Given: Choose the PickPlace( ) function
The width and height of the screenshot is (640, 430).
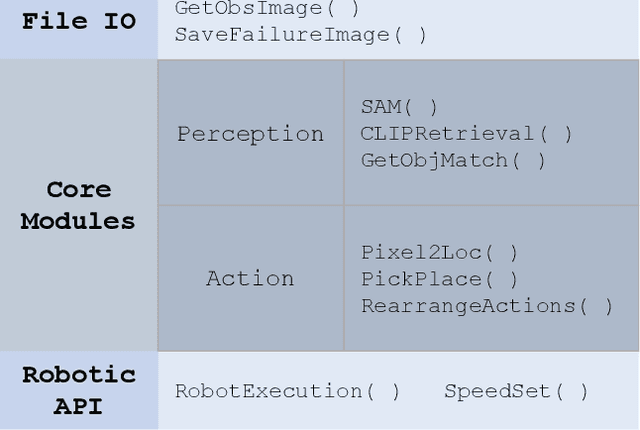Looking at the screenshot, I should tap(439, 279).
